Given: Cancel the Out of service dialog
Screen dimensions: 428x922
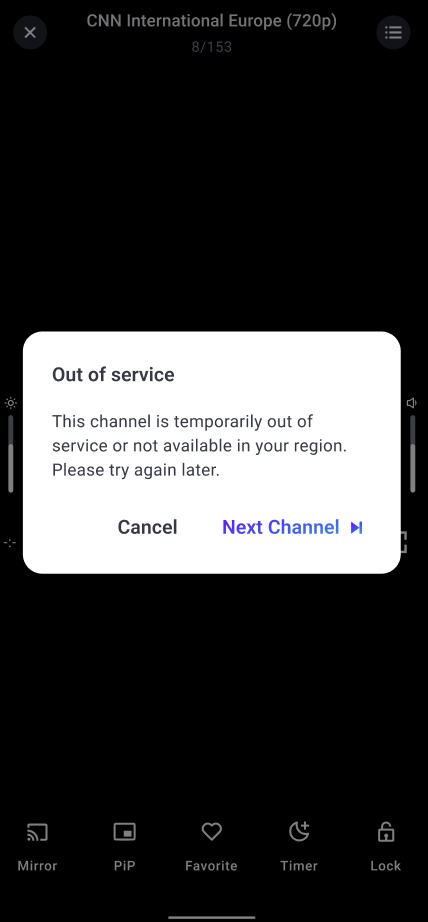Looking at the screenshot, I should pos(148,527).
